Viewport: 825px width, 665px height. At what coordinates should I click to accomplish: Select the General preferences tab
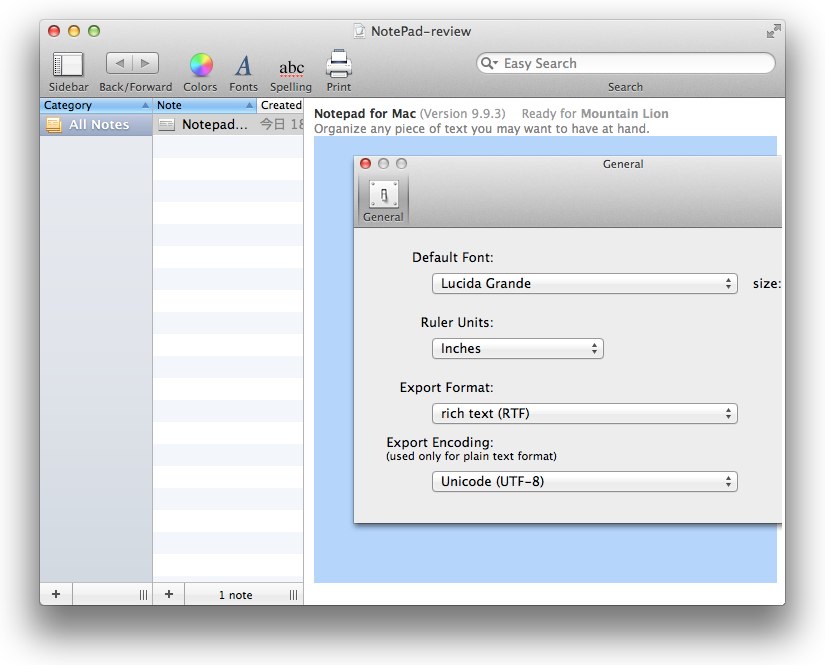point(383,201)
